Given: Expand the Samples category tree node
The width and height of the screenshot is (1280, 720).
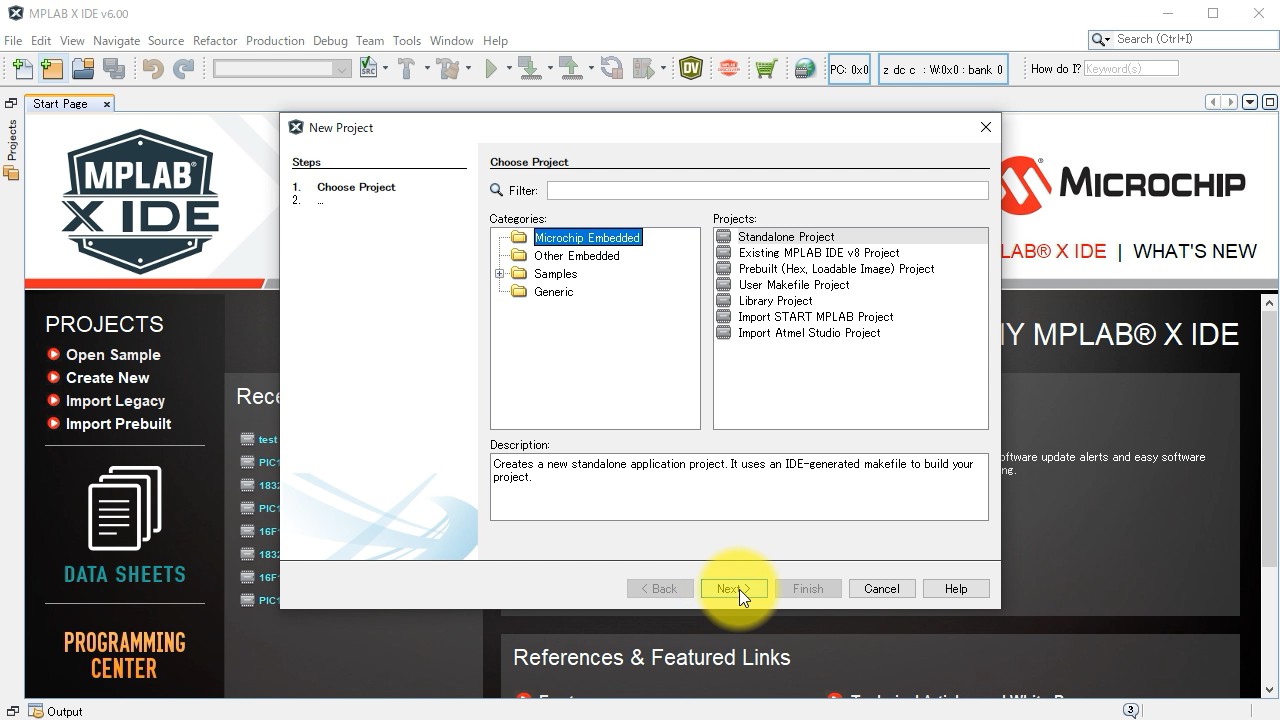Looking at the screenshot, I should tap(499, 274).
